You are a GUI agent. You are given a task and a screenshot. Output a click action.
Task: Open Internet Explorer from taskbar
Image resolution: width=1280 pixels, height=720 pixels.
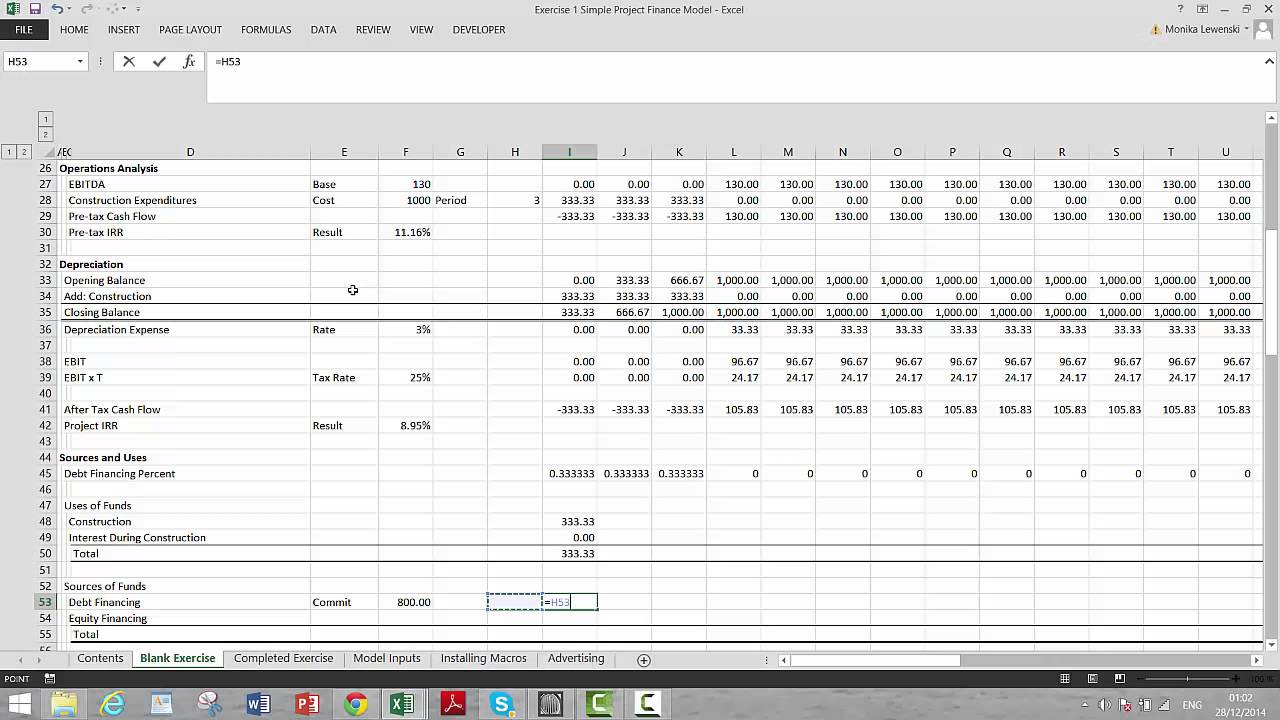coord(112,704)
